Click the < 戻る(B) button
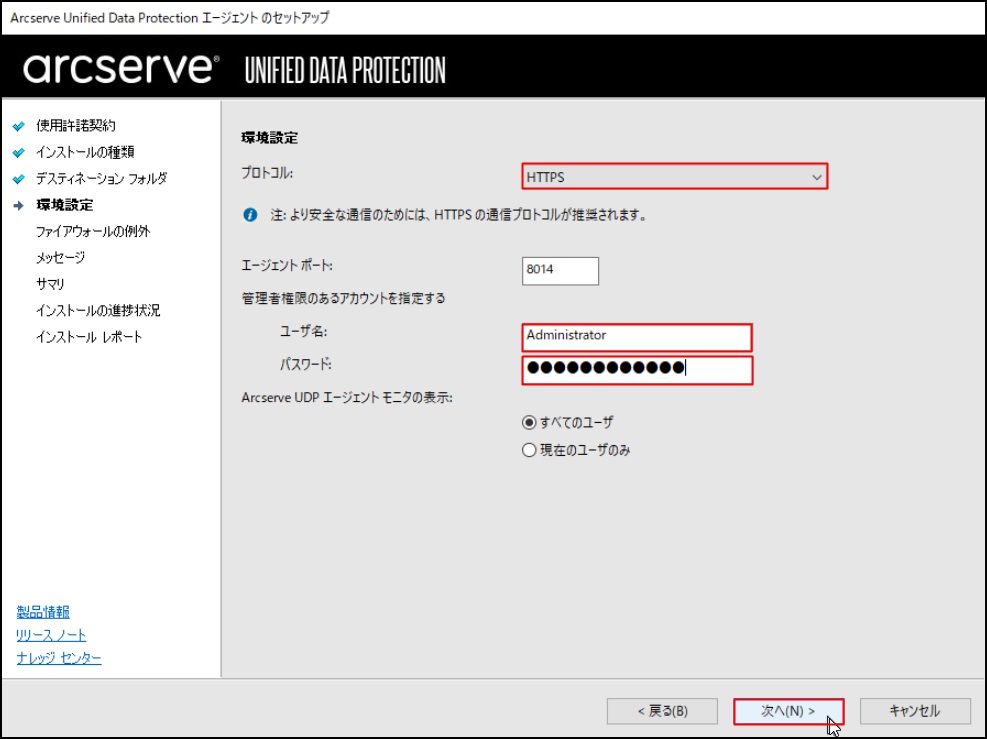The image size is (987, 739). 662,711
